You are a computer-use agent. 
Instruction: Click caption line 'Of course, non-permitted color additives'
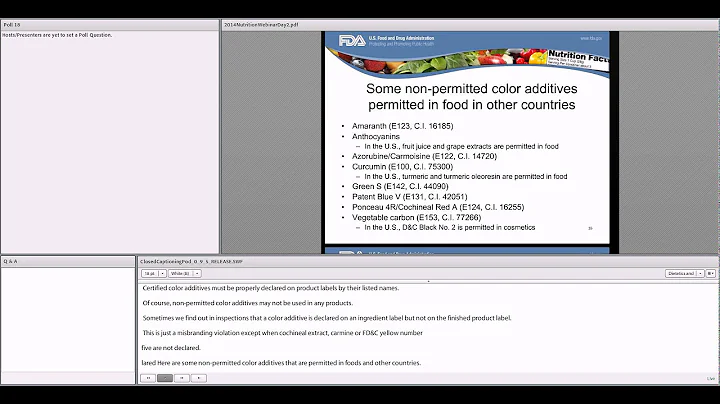click(248, 303)
